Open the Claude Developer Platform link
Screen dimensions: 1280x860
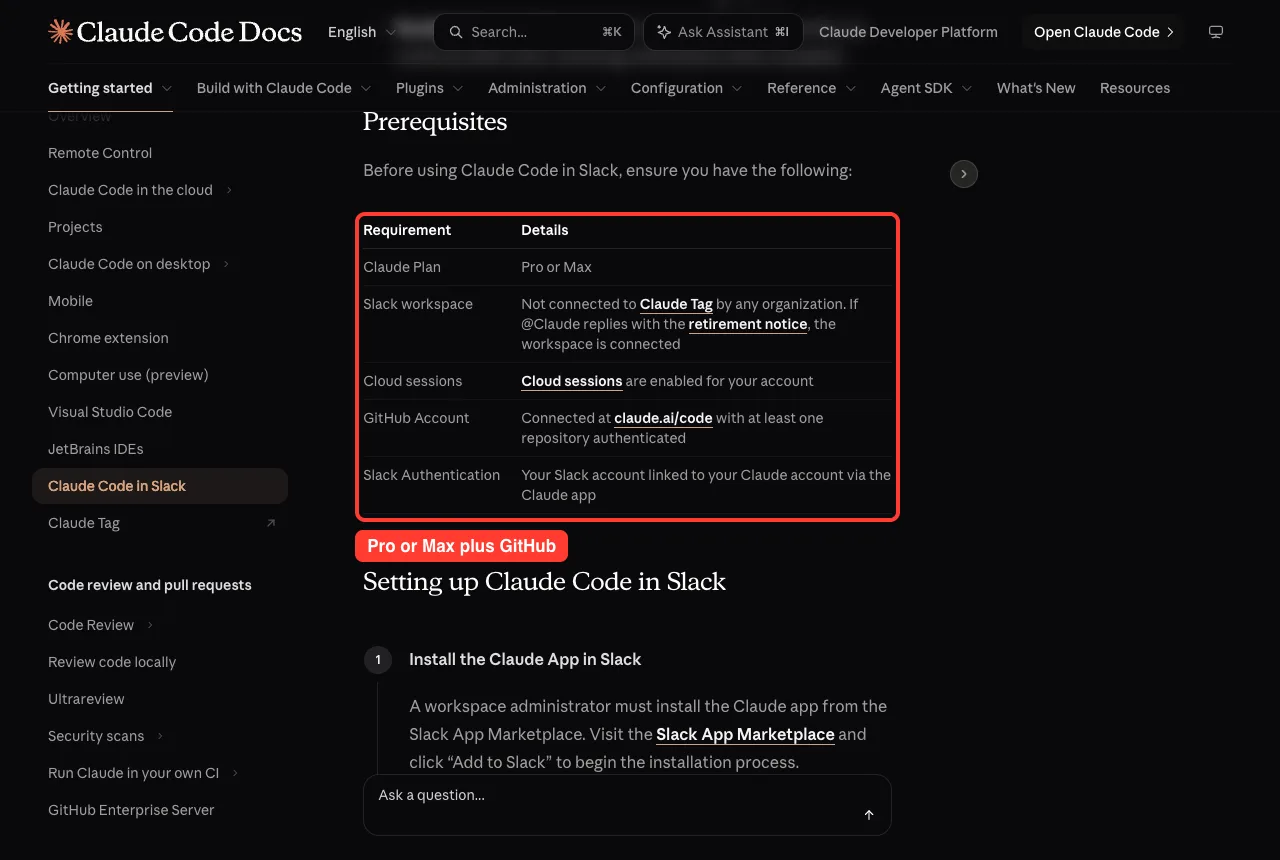(x=908, y=32)
